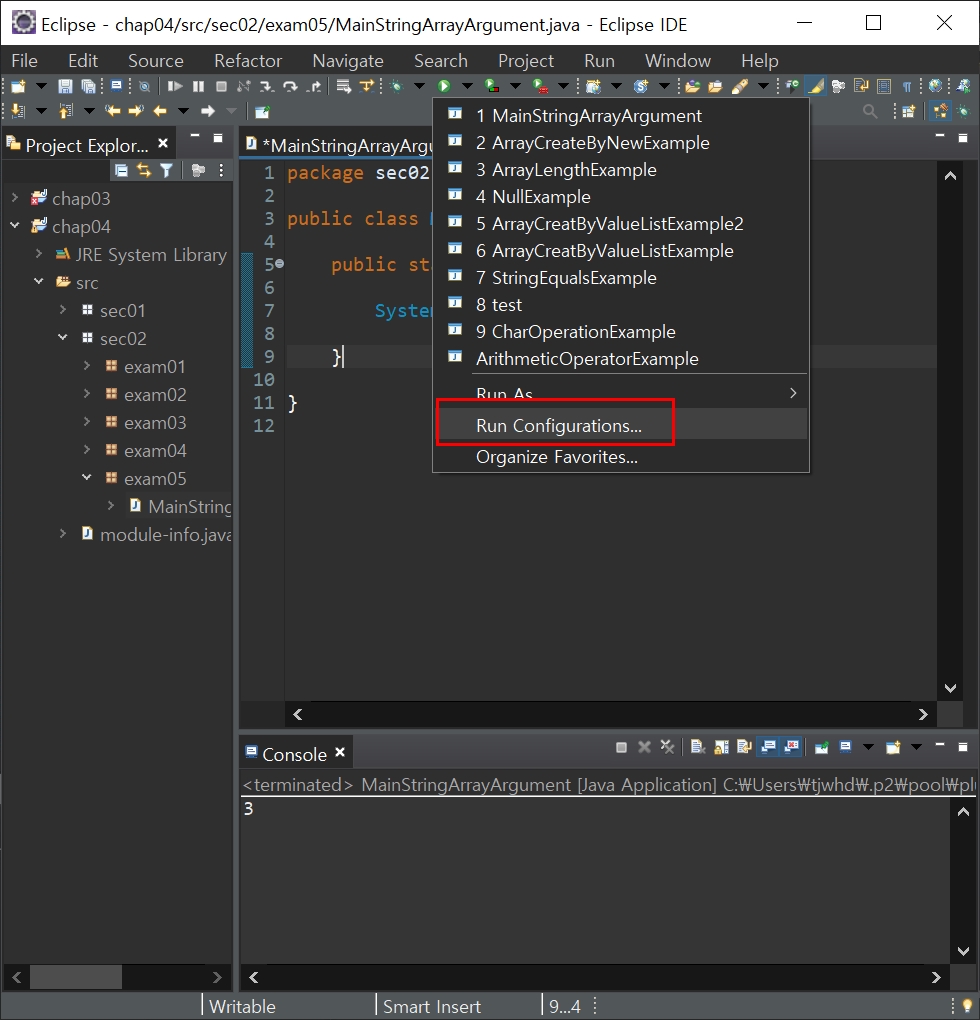
Task: Open the Window menu
Action: coord(678,60)
